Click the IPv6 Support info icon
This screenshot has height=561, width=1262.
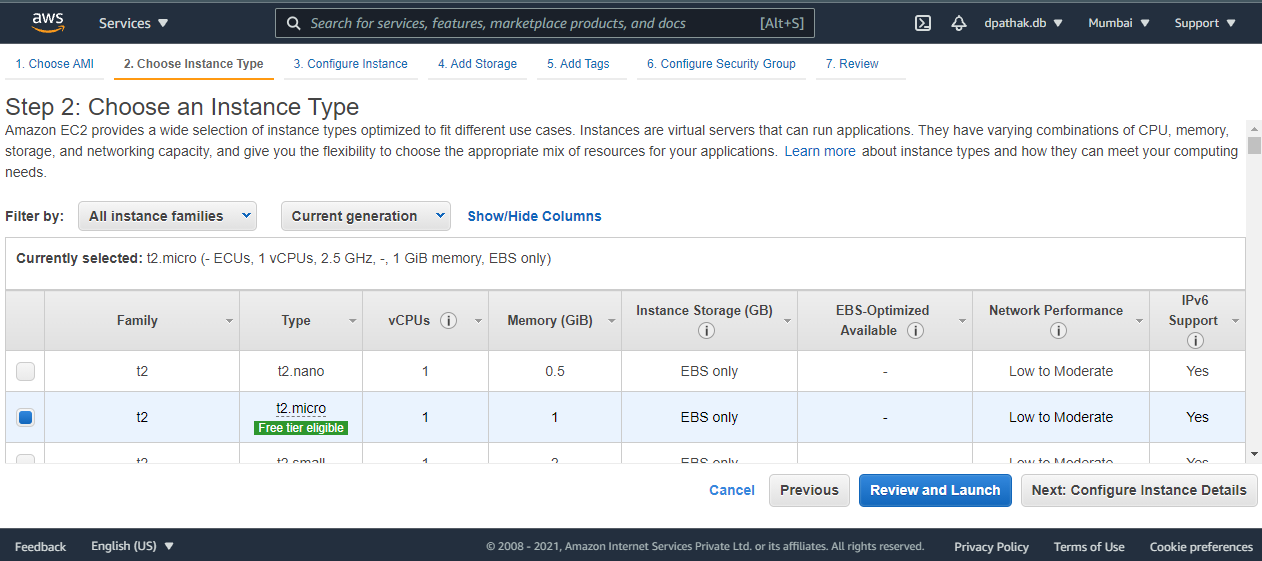tap(1194, 341)
